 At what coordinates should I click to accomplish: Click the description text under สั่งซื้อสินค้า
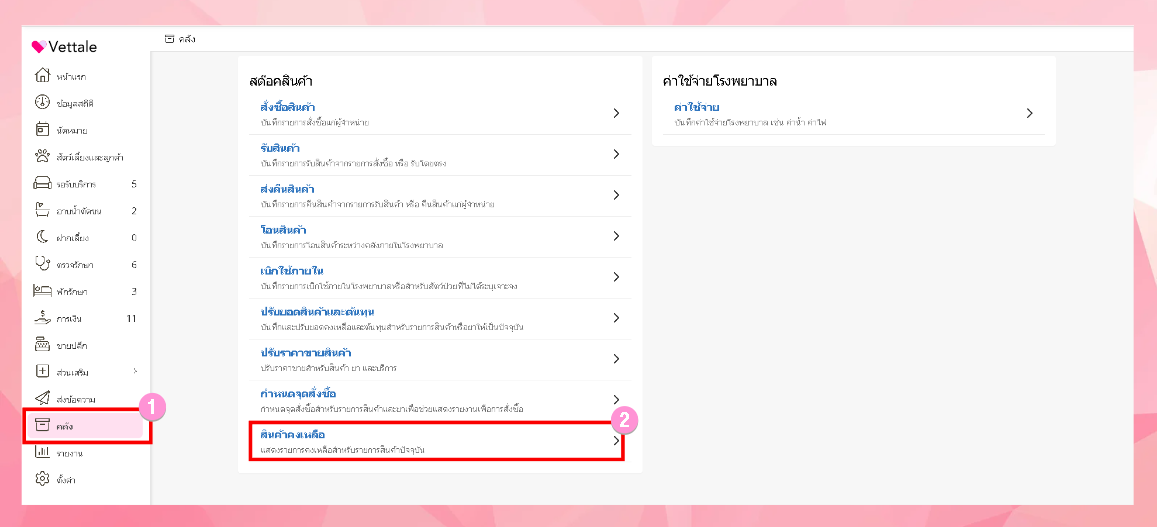pyautogui.click(x=315, y=123)
